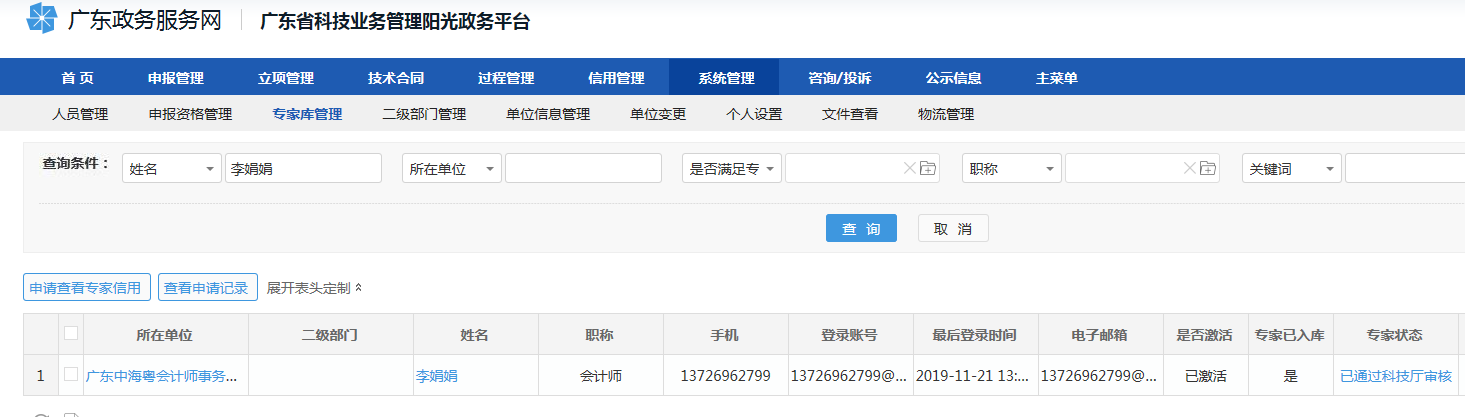Focus the empty 所在单位 text input

[583, 168]
